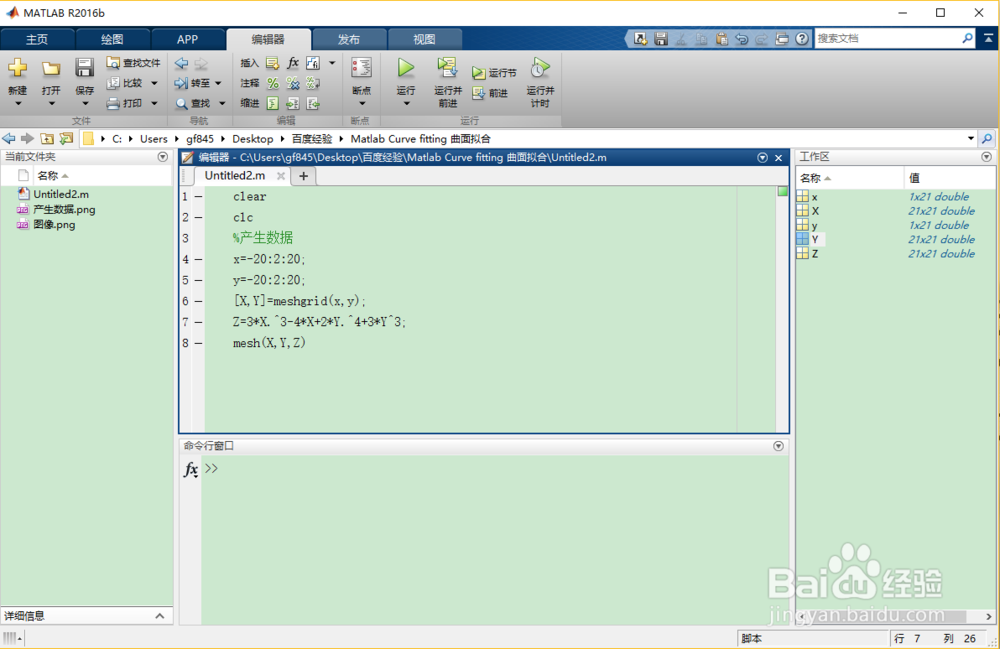Image resolution: width=1000 pixels, height=649 pixels.
Task: Click the blue back arrow in 导航 section
Action: point(181,63)
